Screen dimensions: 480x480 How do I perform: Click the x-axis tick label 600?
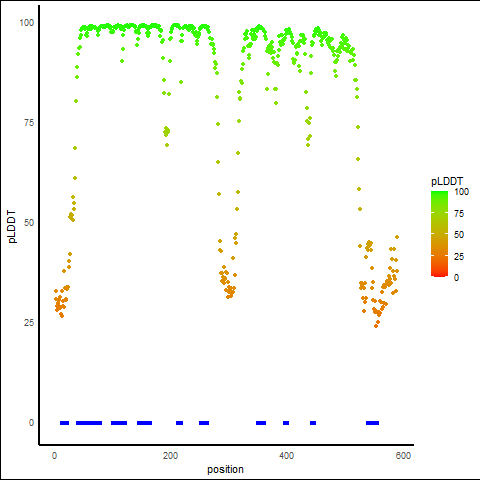click(x=403, y=456)
